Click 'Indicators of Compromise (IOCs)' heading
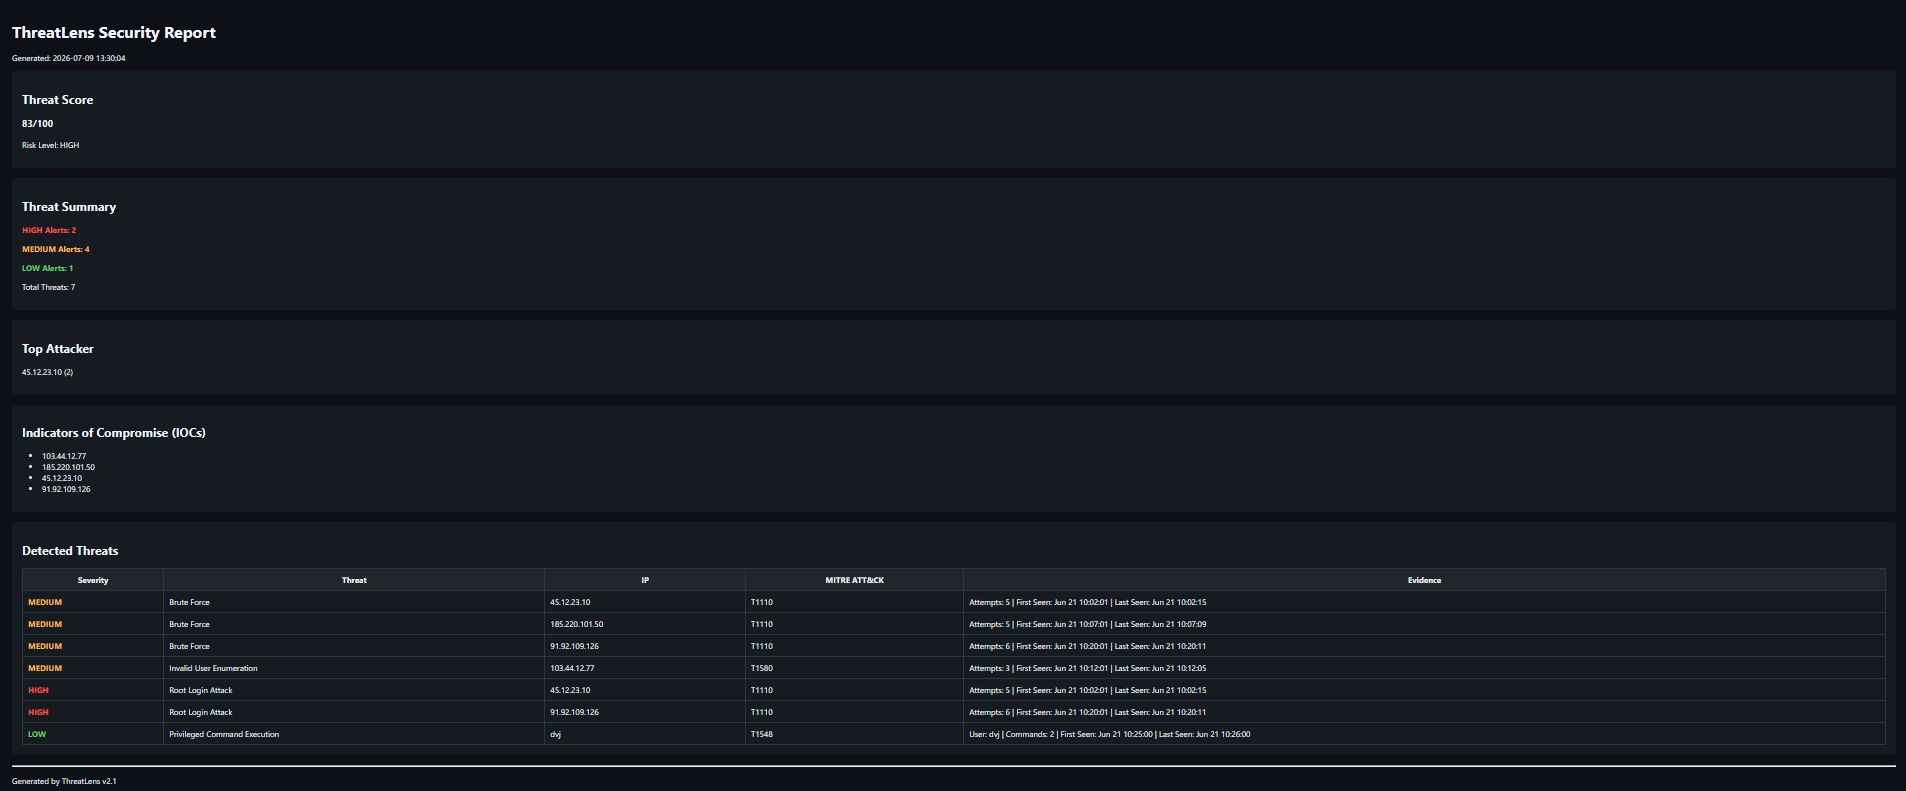 point(114,433)
